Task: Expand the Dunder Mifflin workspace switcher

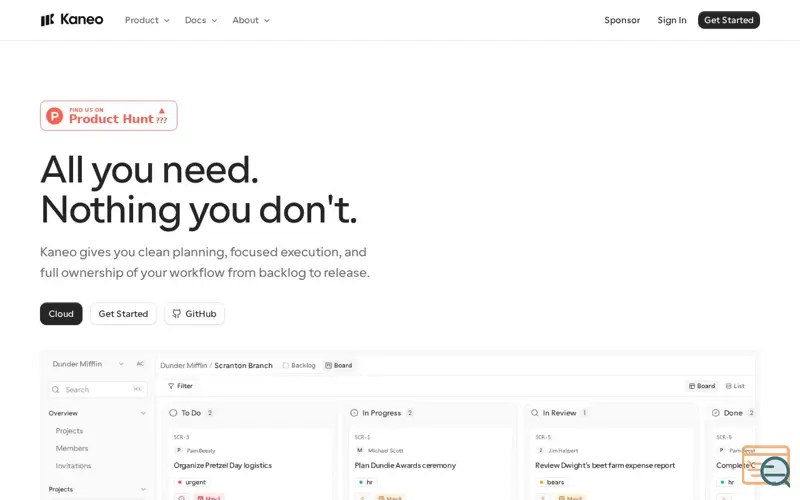Action: click(88, 364)
